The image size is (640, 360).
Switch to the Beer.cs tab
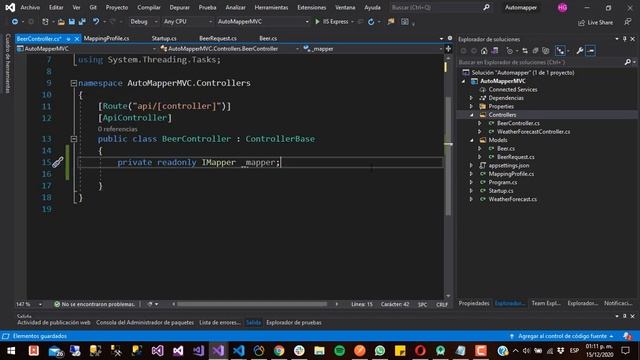[268, 39]
